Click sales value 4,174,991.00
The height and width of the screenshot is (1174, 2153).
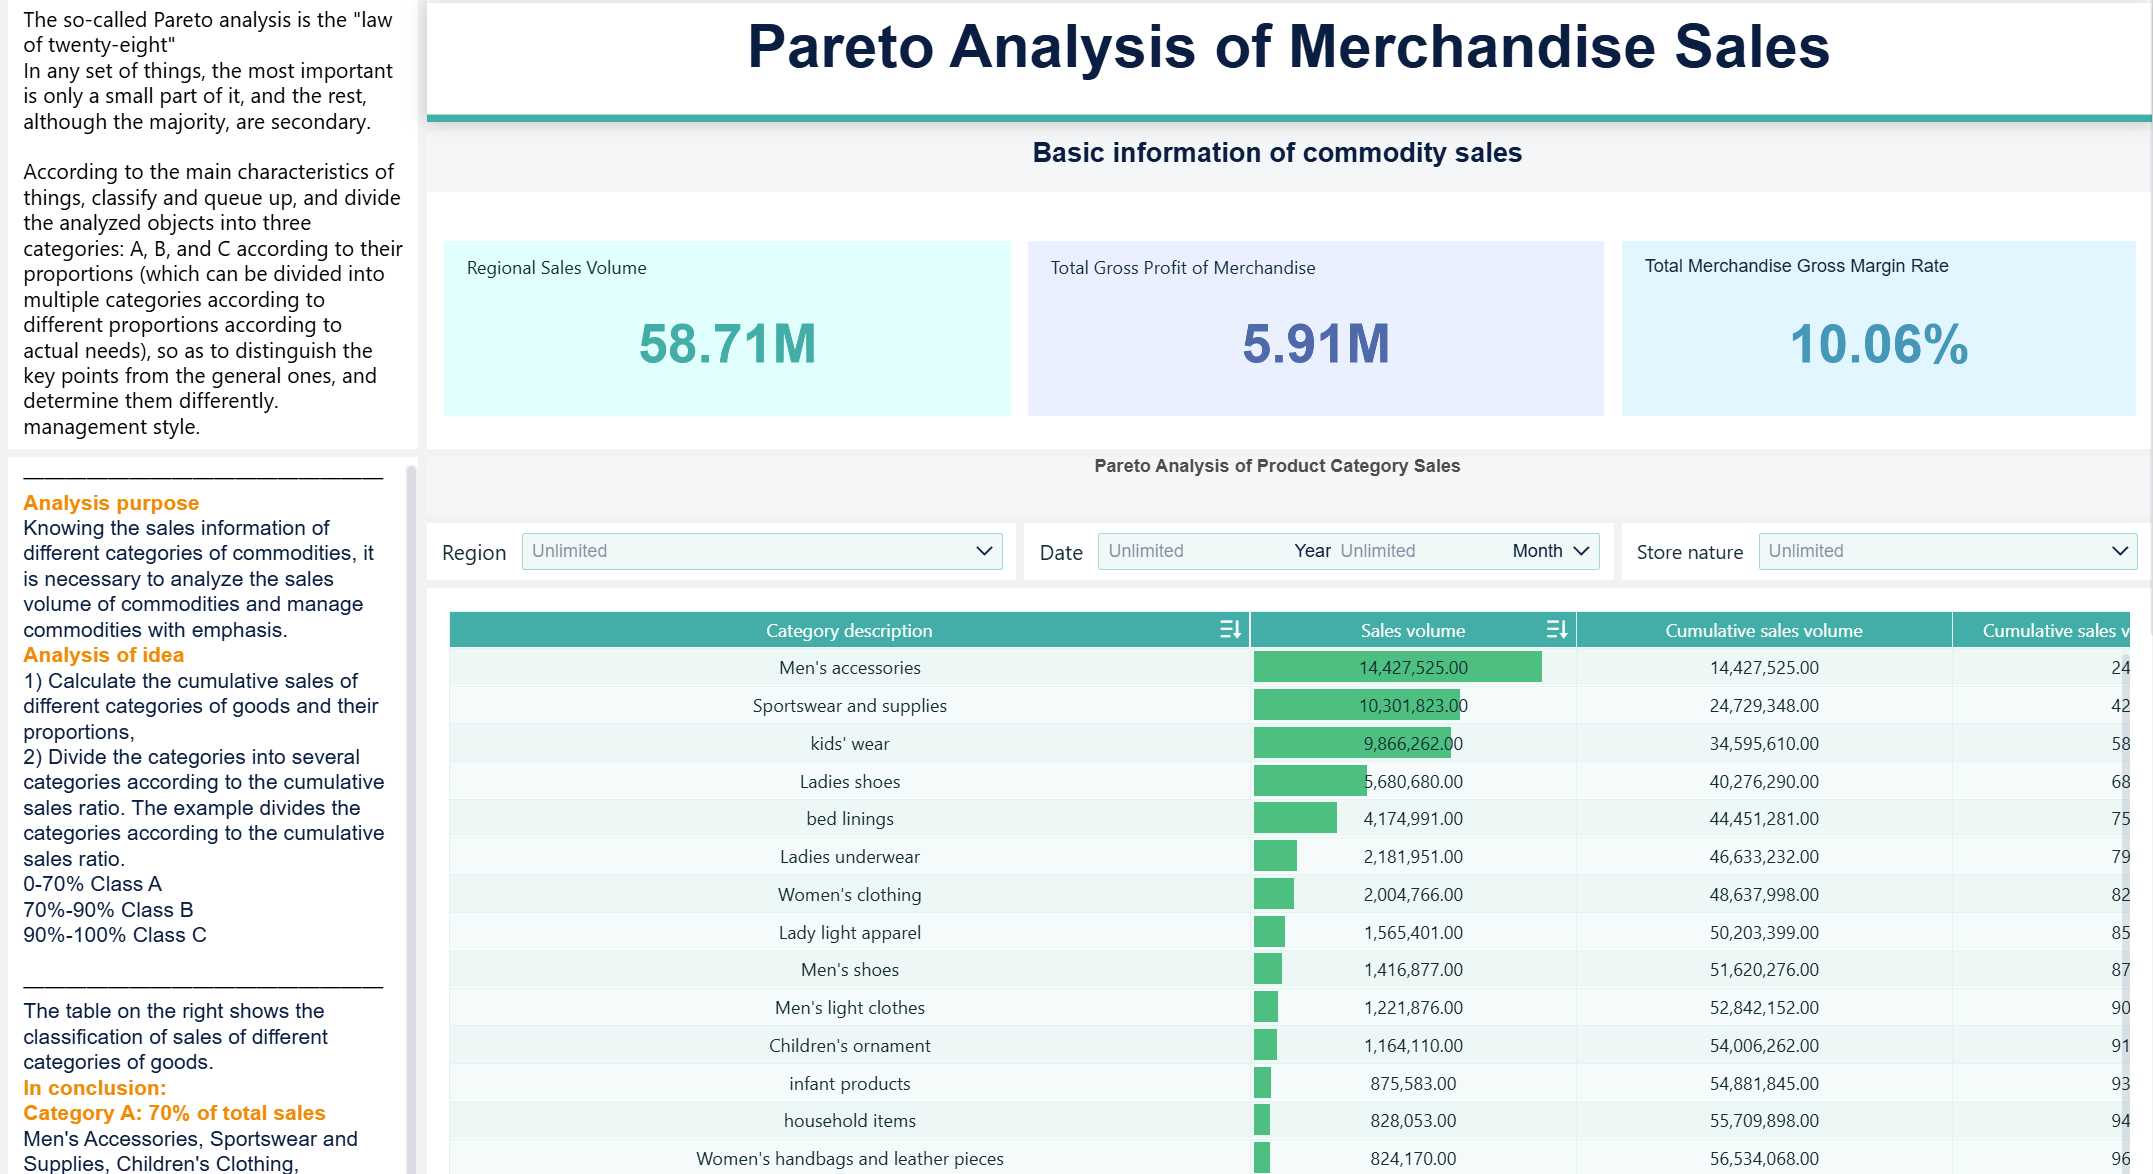click(1413, 818)
